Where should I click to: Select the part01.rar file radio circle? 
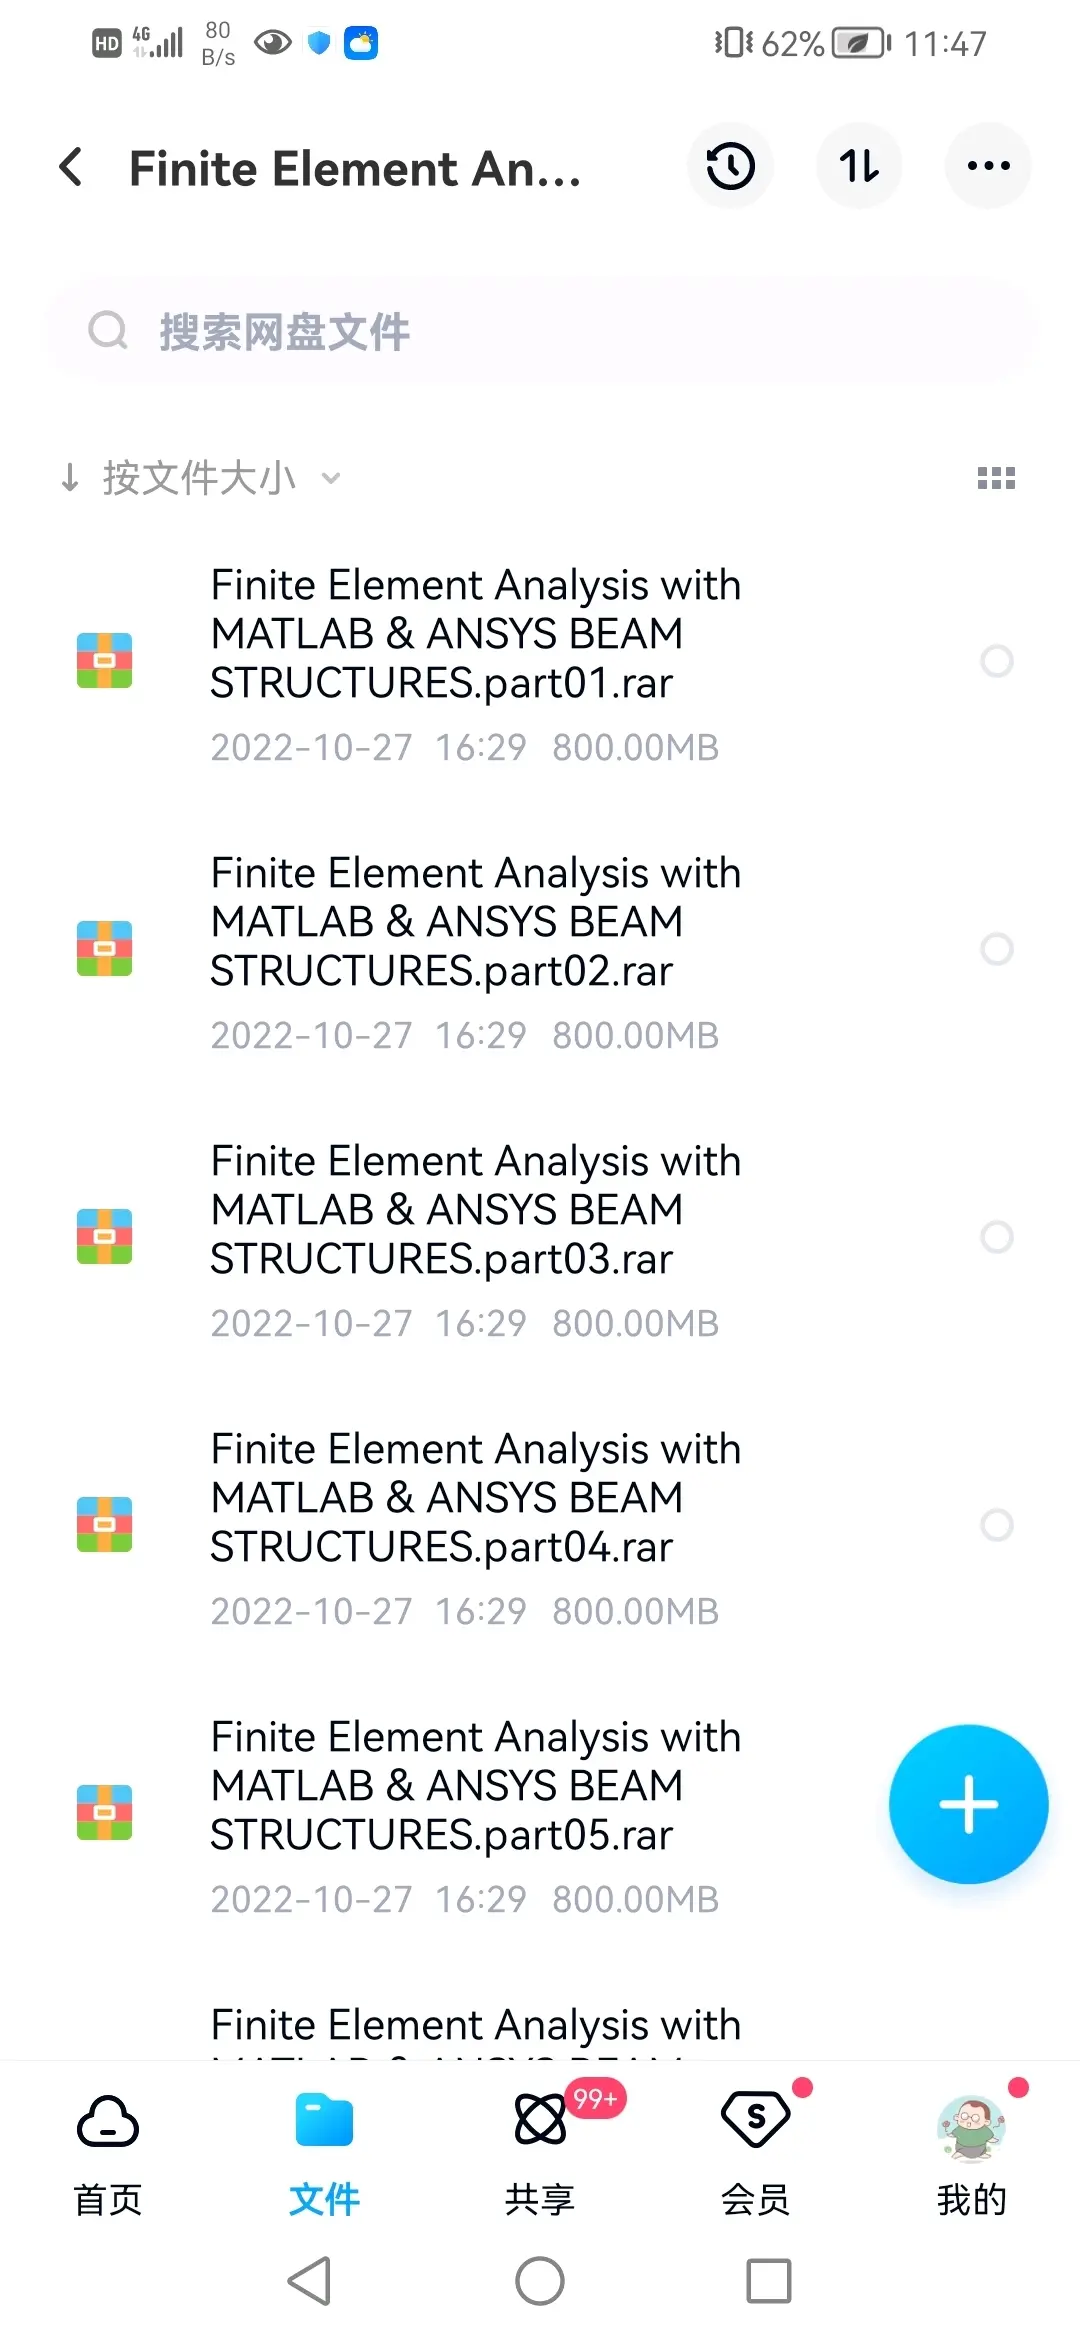997,661
